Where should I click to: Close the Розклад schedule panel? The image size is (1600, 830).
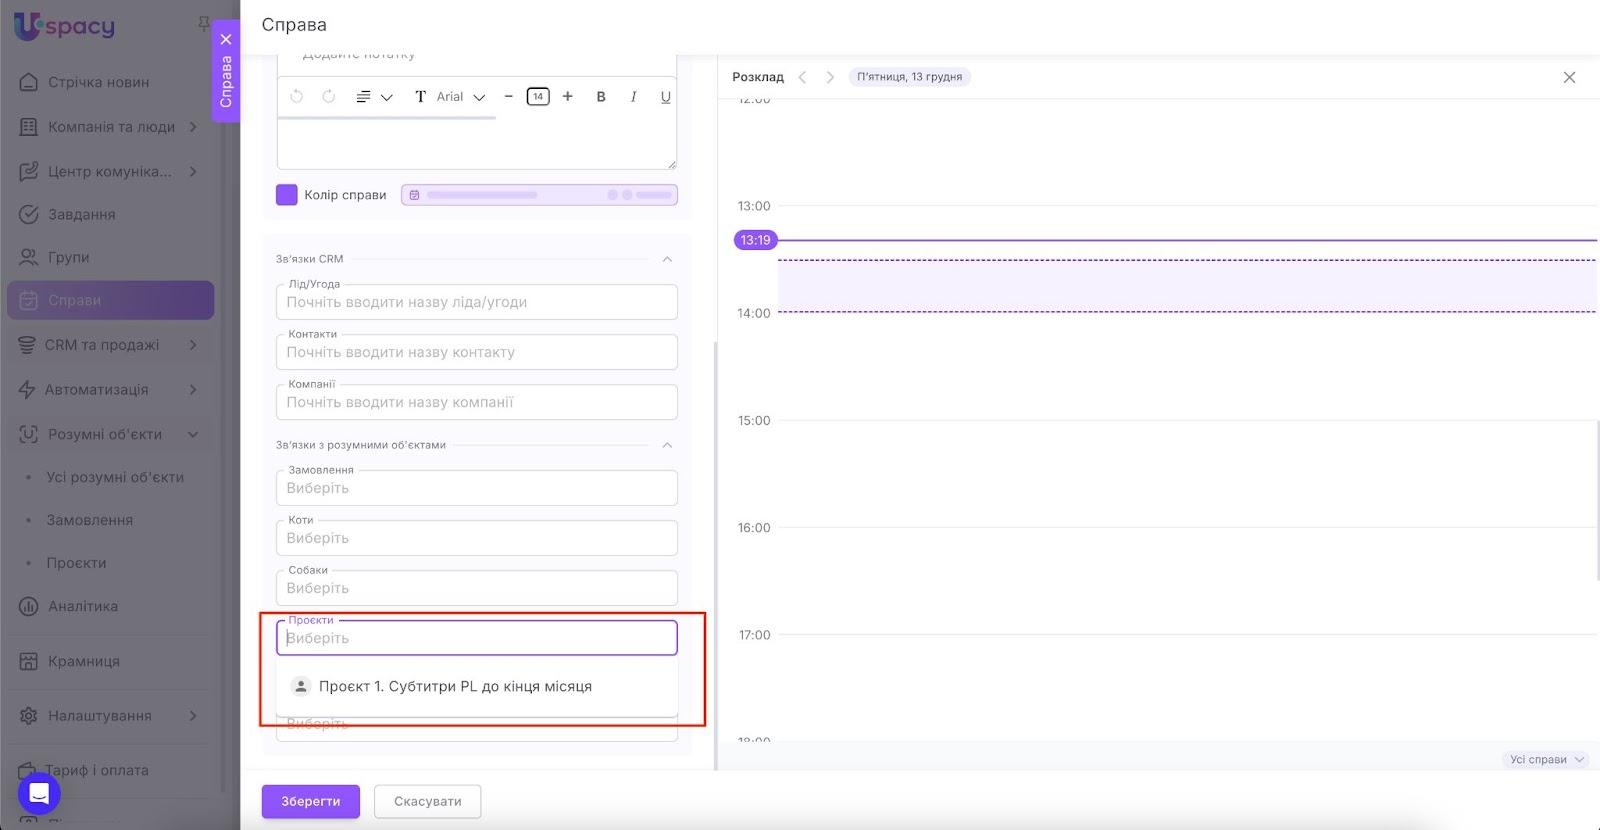point(1569,77)
